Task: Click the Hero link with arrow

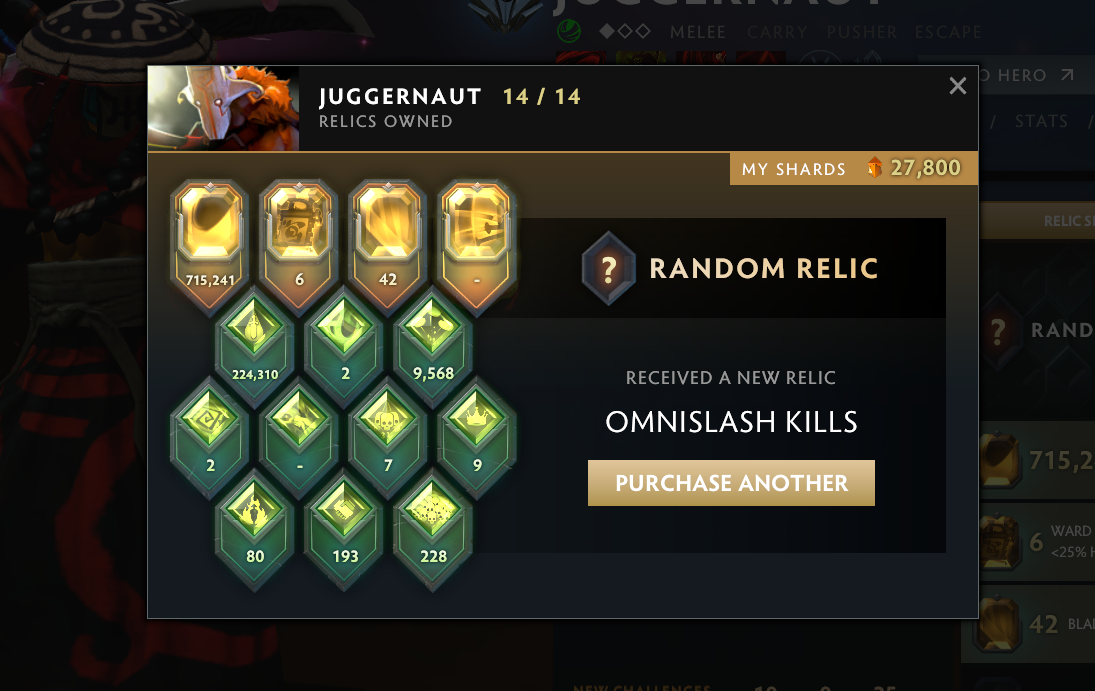Action: point(1026,75)
